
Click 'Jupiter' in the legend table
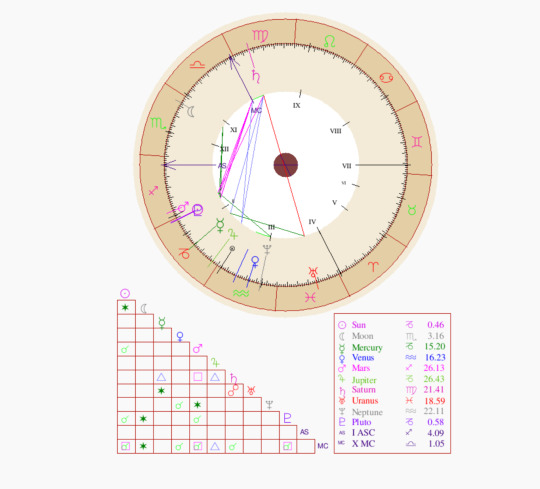tap(364, 380)
